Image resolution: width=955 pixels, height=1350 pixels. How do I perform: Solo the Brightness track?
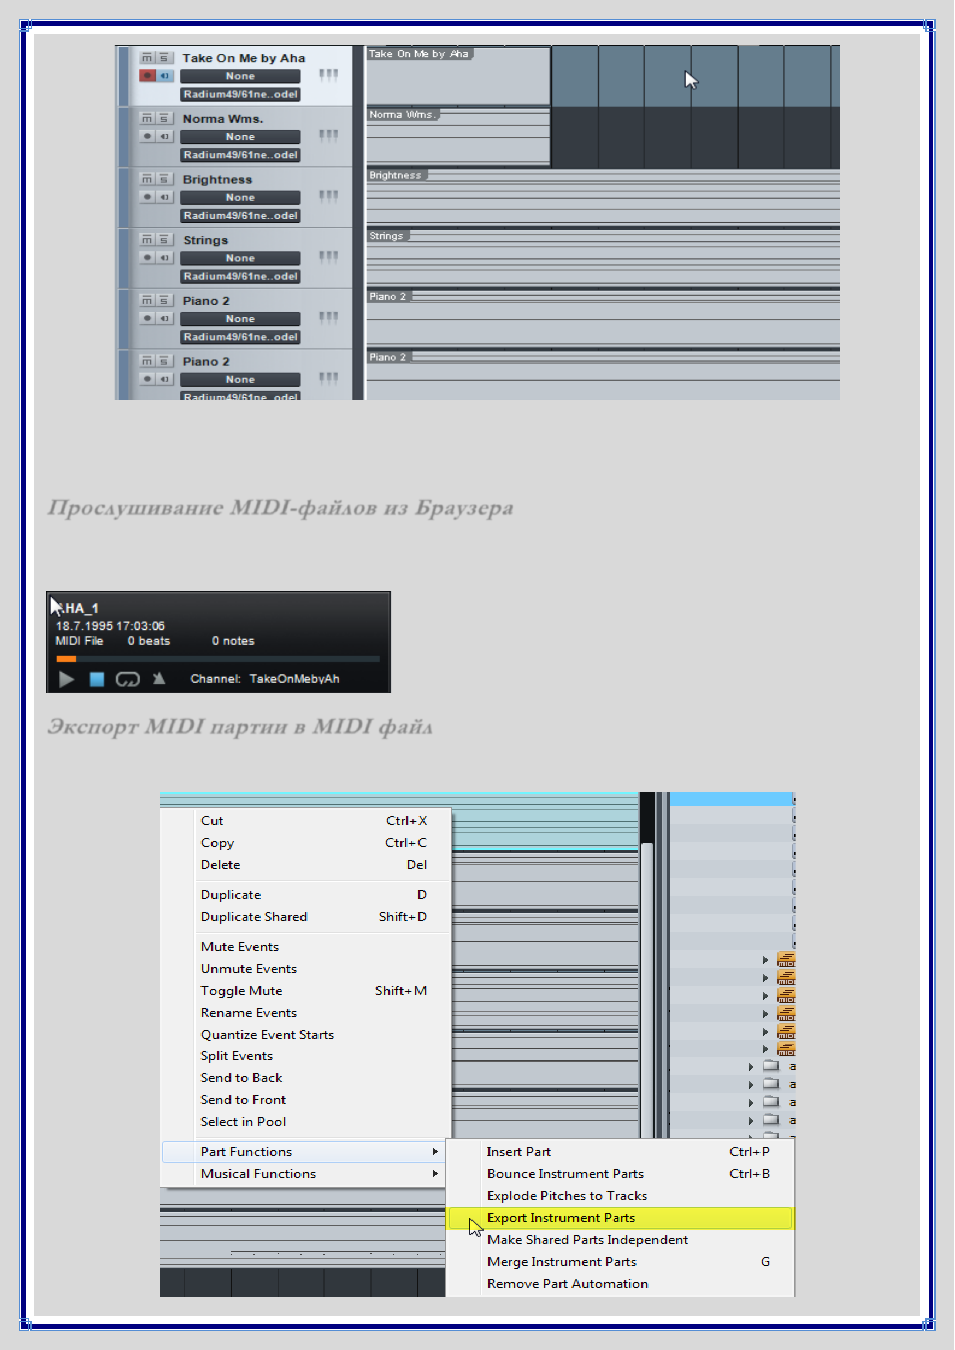click(165, 179)
